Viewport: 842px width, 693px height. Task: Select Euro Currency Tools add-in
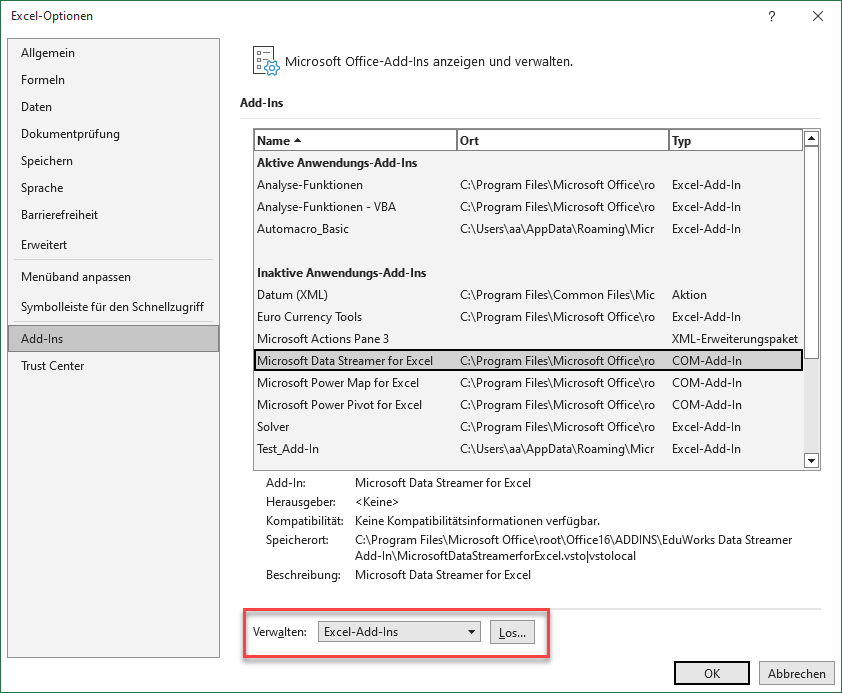[x=528, y=317]
